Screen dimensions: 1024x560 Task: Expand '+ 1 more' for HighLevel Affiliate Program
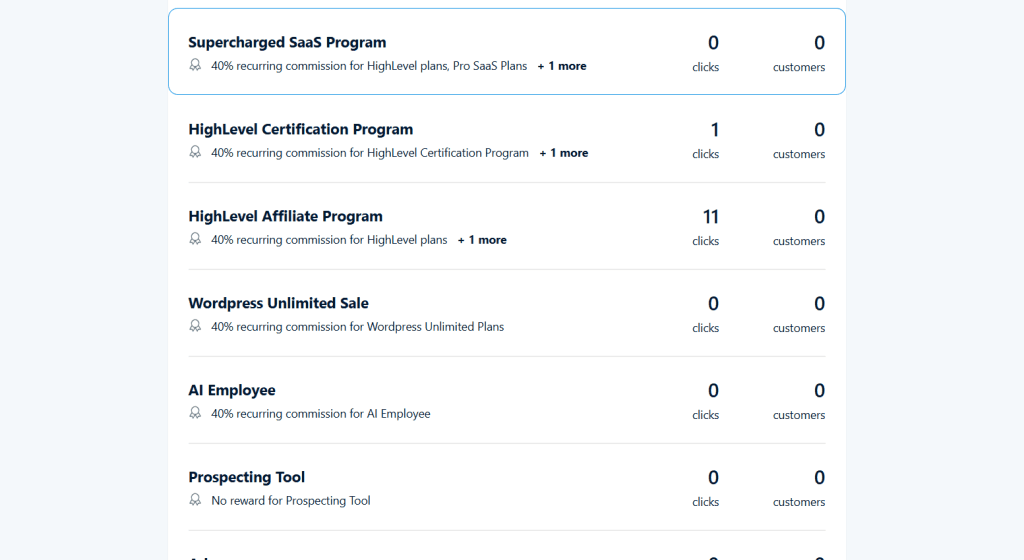click(x=482, y=240)
